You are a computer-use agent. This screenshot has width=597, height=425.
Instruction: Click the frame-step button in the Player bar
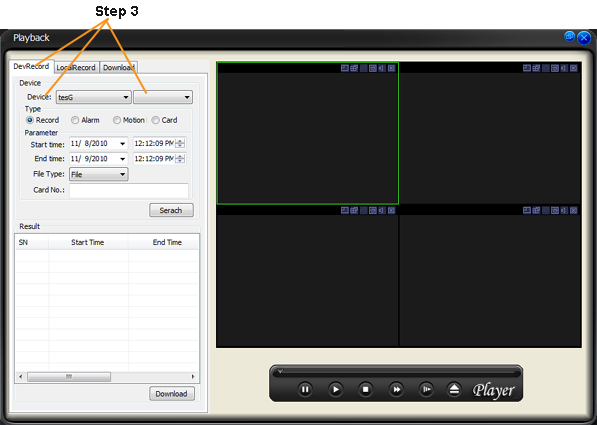[426, 390]
